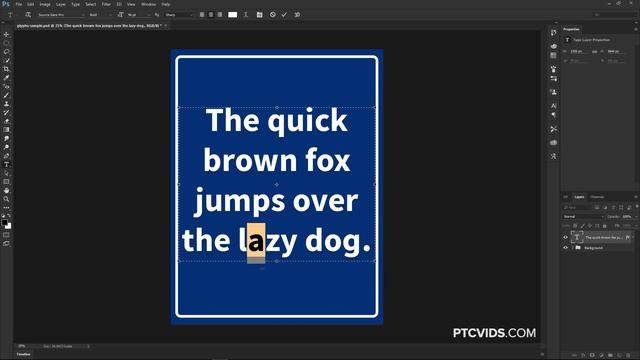Center align the text
The image size is (640, 360).
pyautogui.click(x=211, y=15)
